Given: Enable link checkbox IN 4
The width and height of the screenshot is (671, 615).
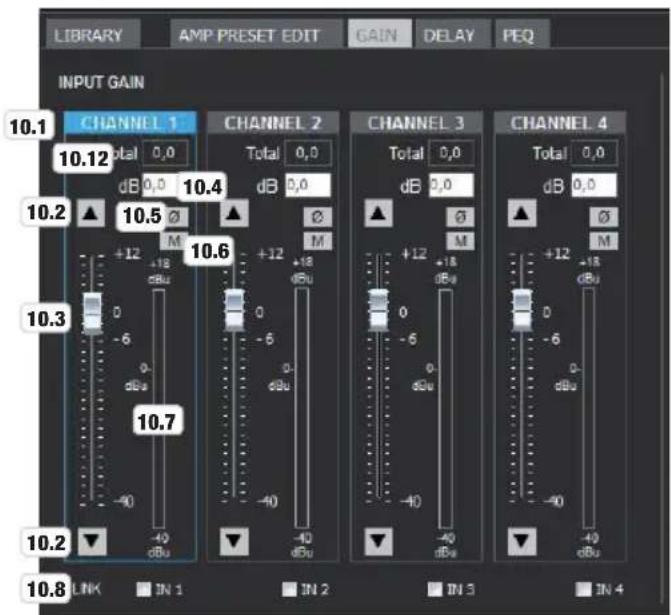Looking at the screenshot, I should tap(583, 589).
